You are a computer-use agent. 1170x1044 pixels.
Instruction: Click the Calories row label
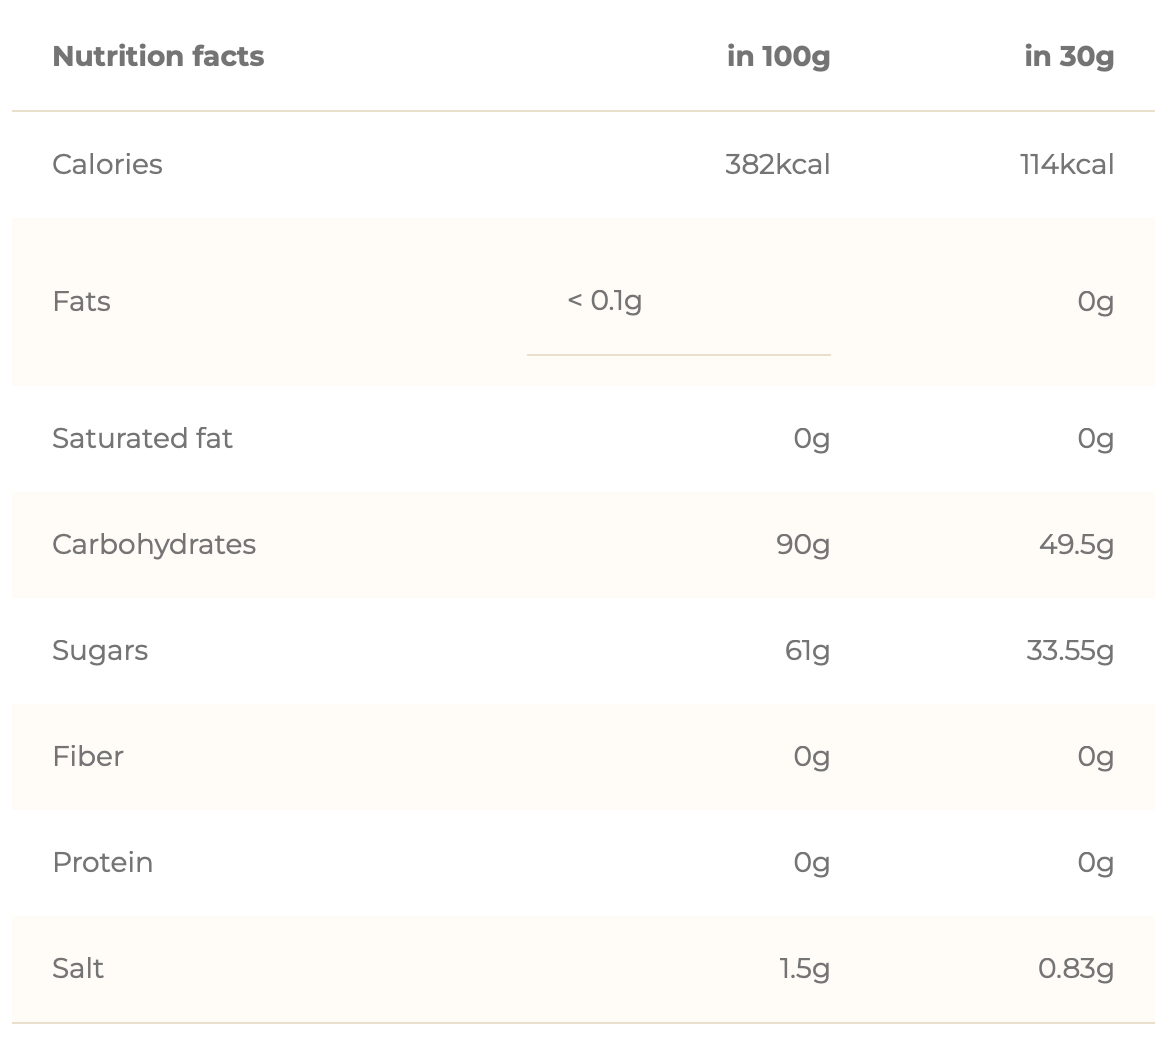[107, 164]
